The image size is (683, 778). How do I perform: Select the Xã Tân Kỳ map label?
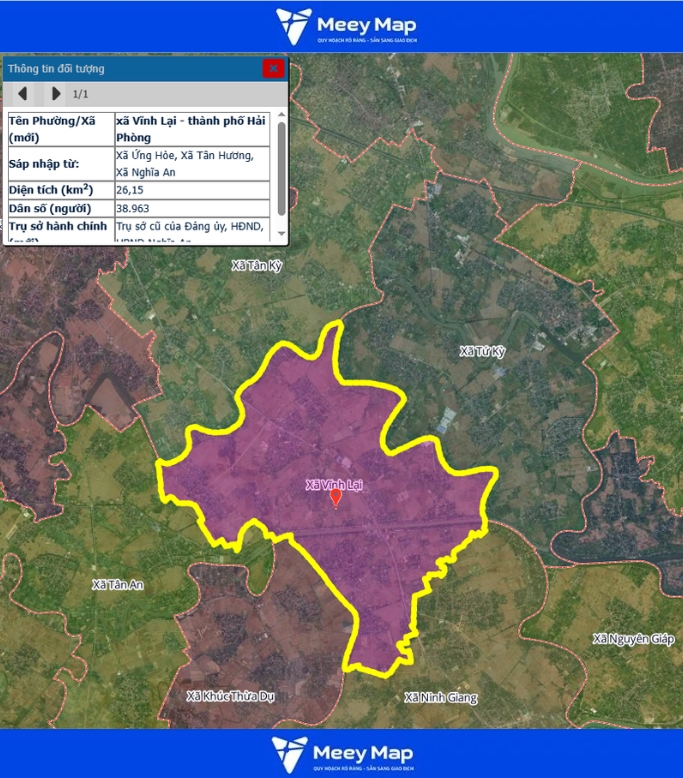click(257, 265)
